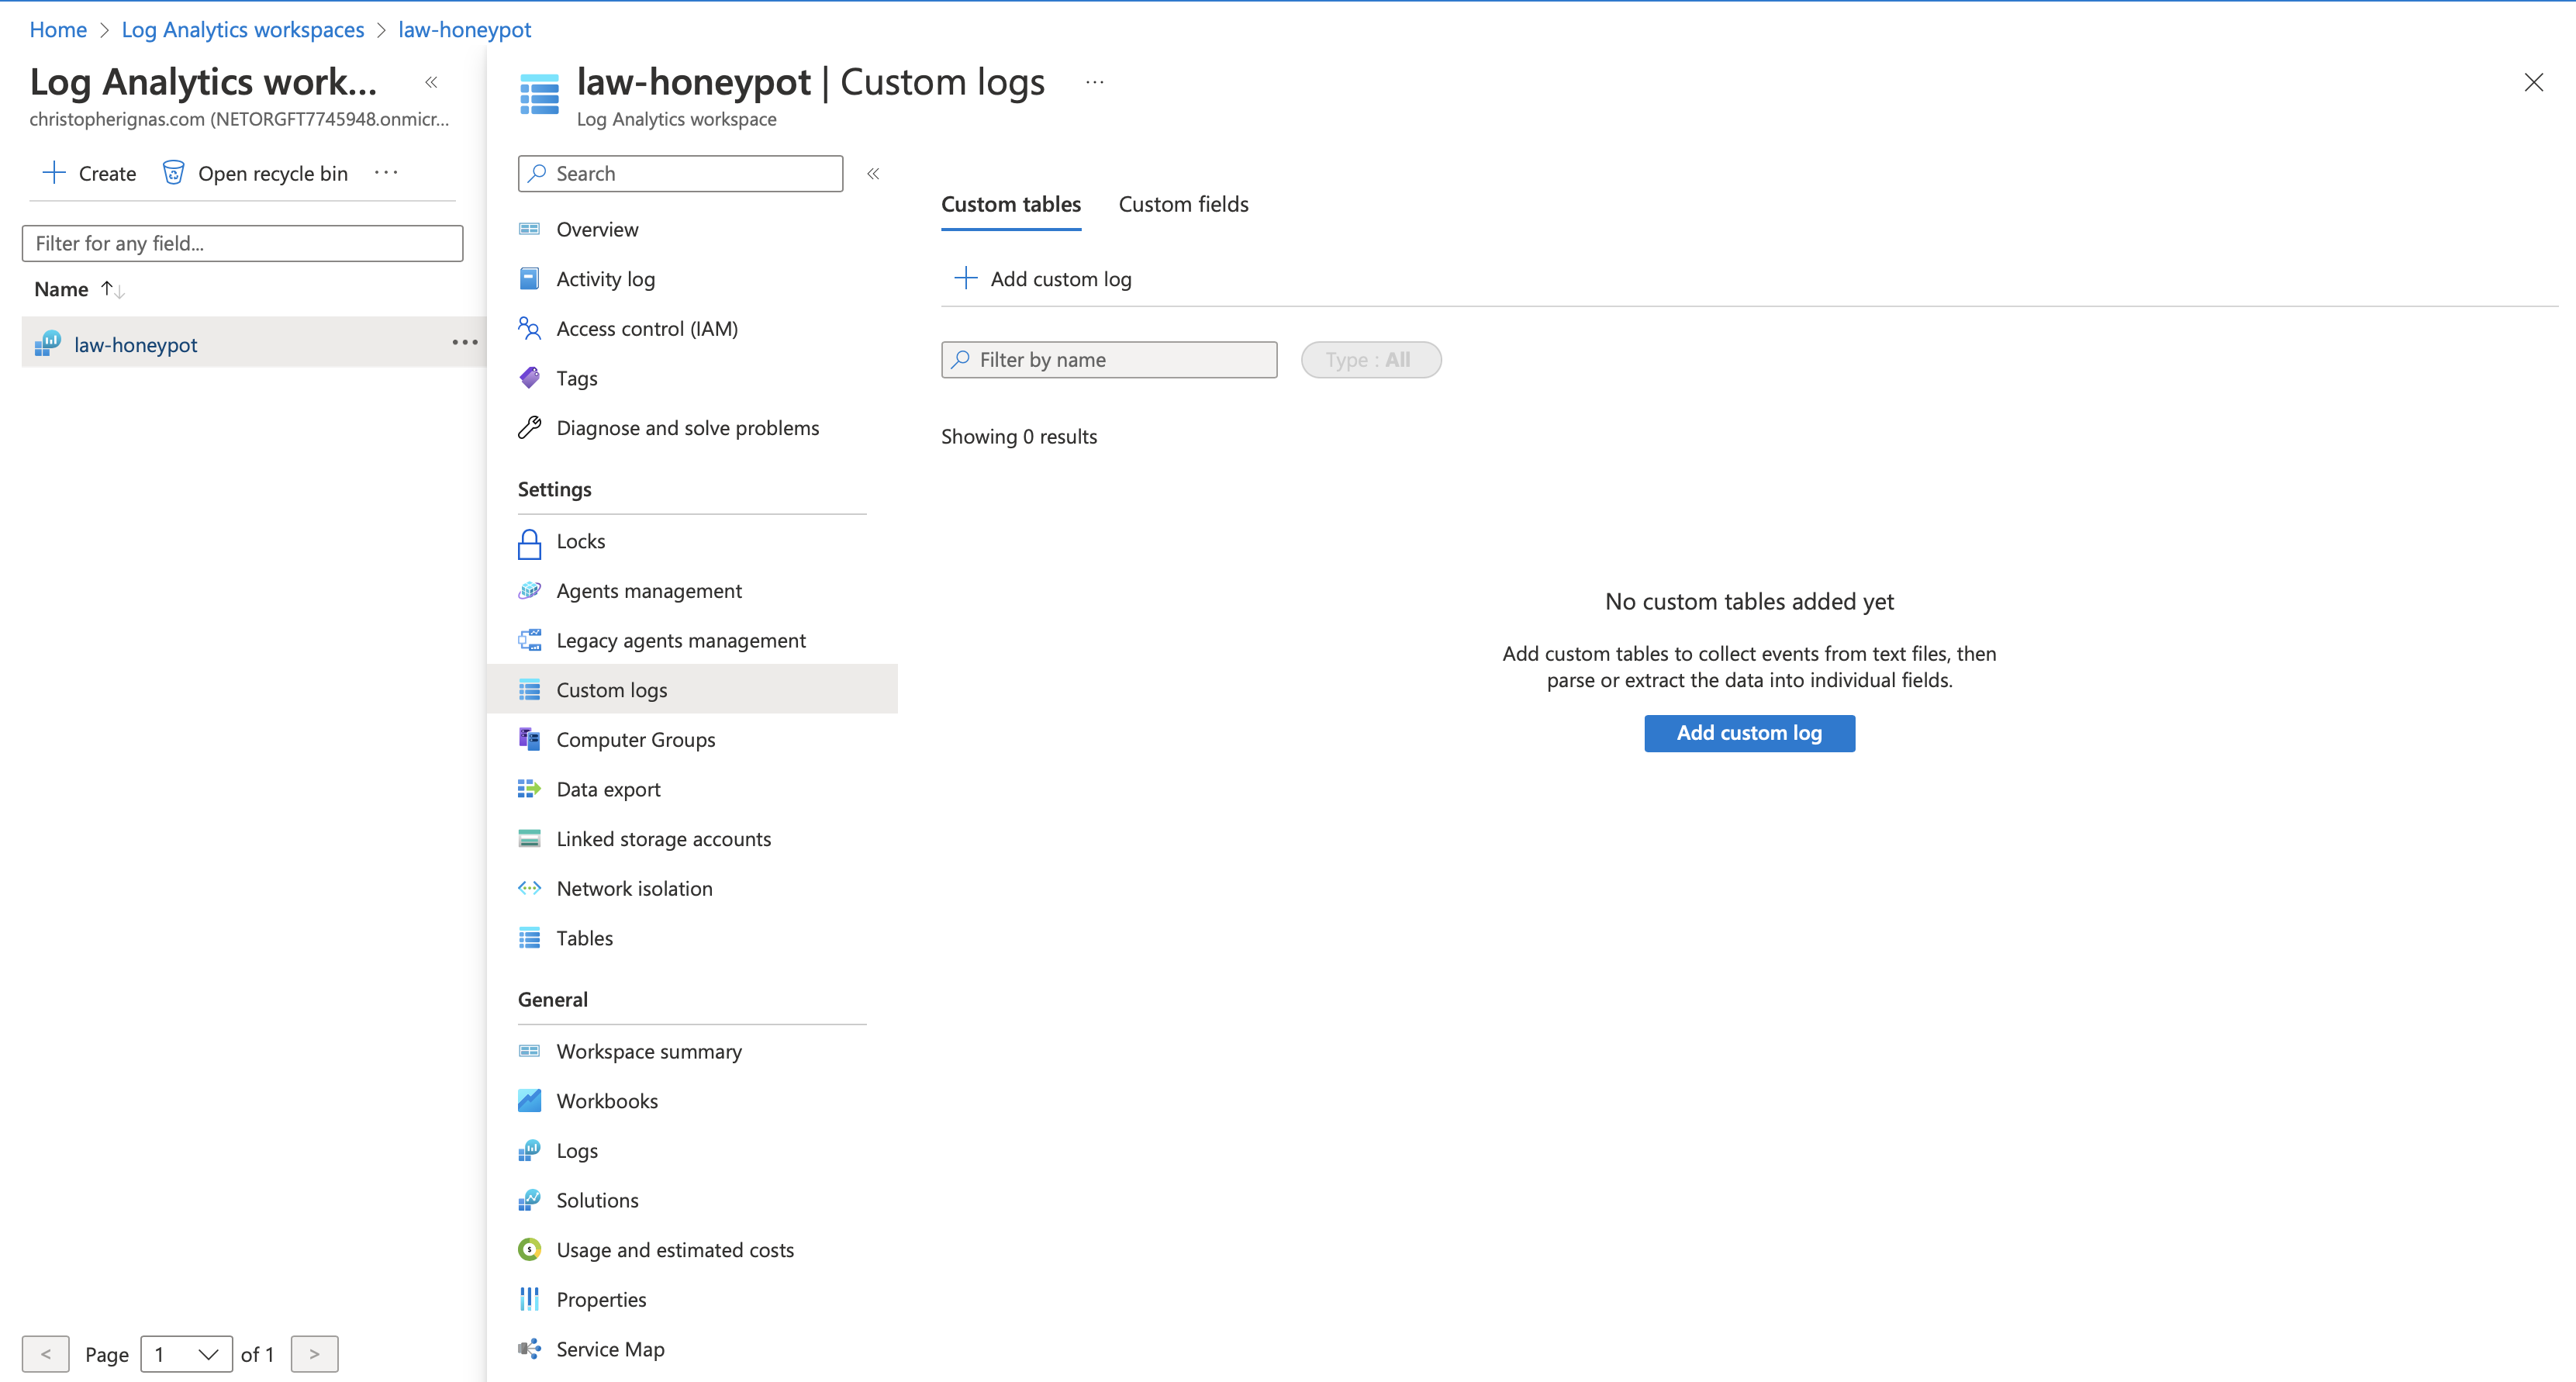Click the Network isolation icon
Viewport: 2576px width, 1382px height.
(529, 888)
